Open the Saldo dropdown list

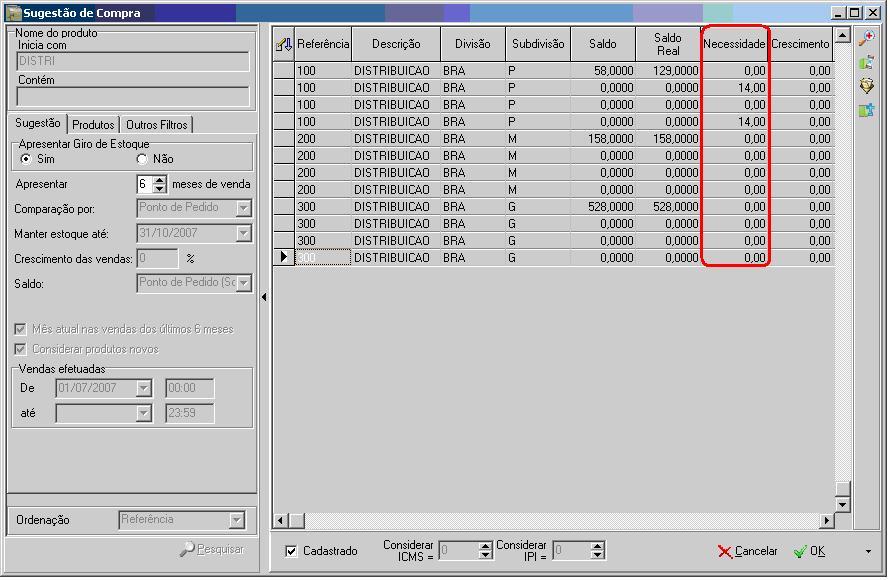[243, 283]
